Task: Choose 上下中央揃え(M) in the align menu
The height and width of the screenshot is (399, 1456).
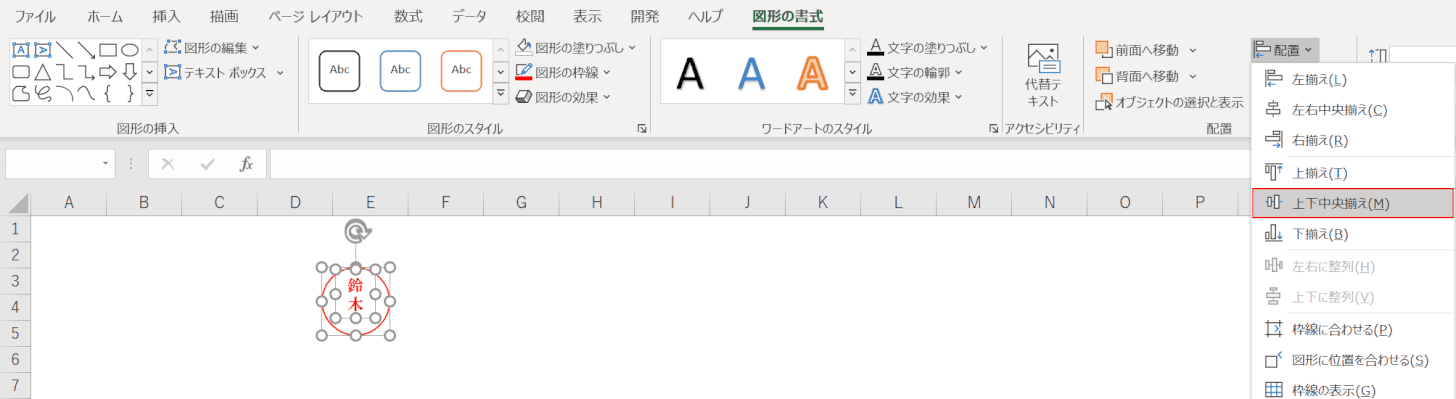Action: point(1353,203)
